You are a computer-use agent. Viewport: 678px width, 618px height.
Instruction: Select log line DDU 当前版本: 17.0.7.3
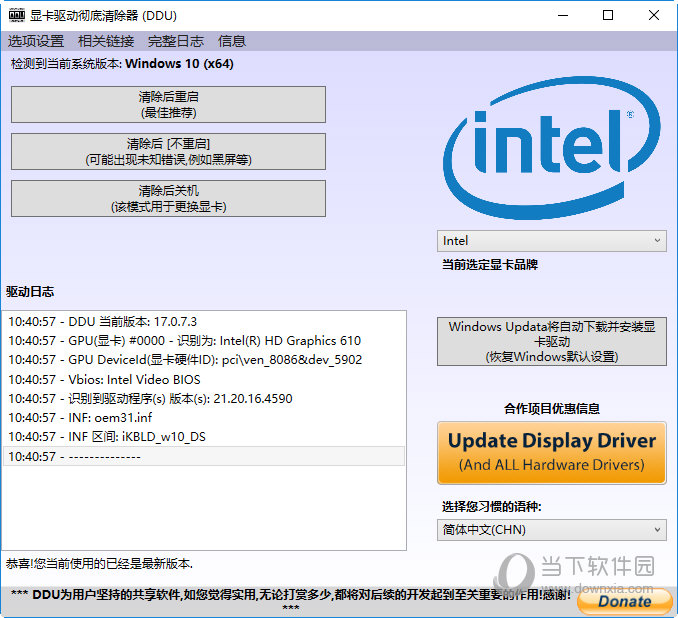204,322
